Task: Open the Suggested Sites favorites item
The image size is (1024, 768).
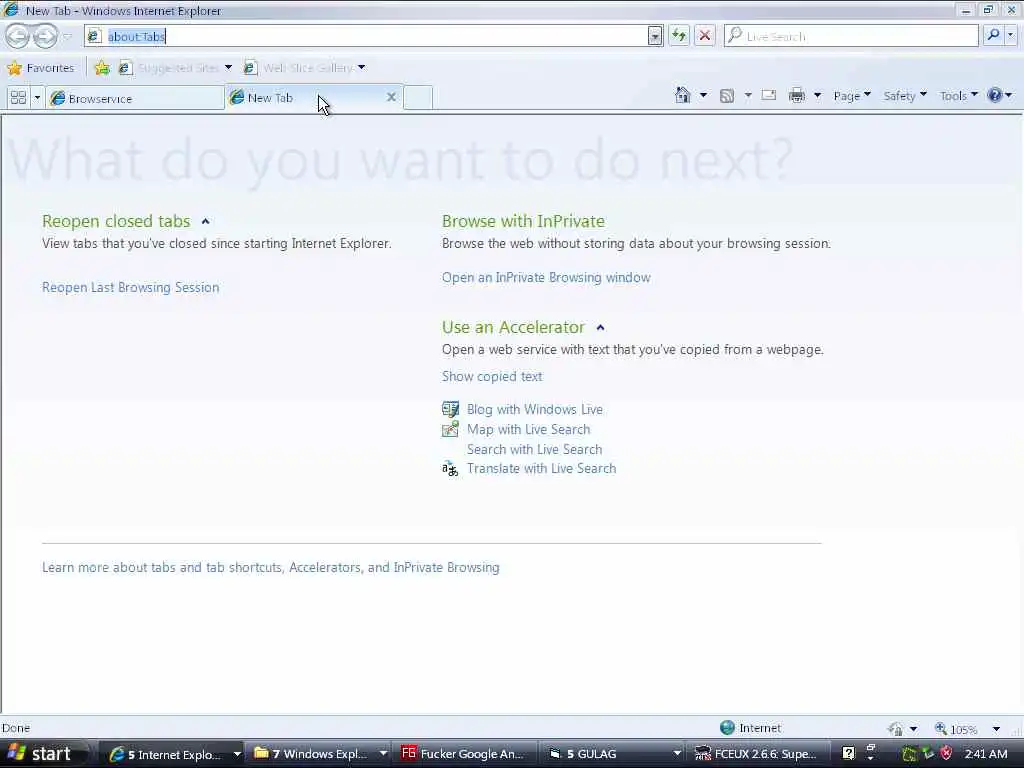Action: [x=175, y=68]
